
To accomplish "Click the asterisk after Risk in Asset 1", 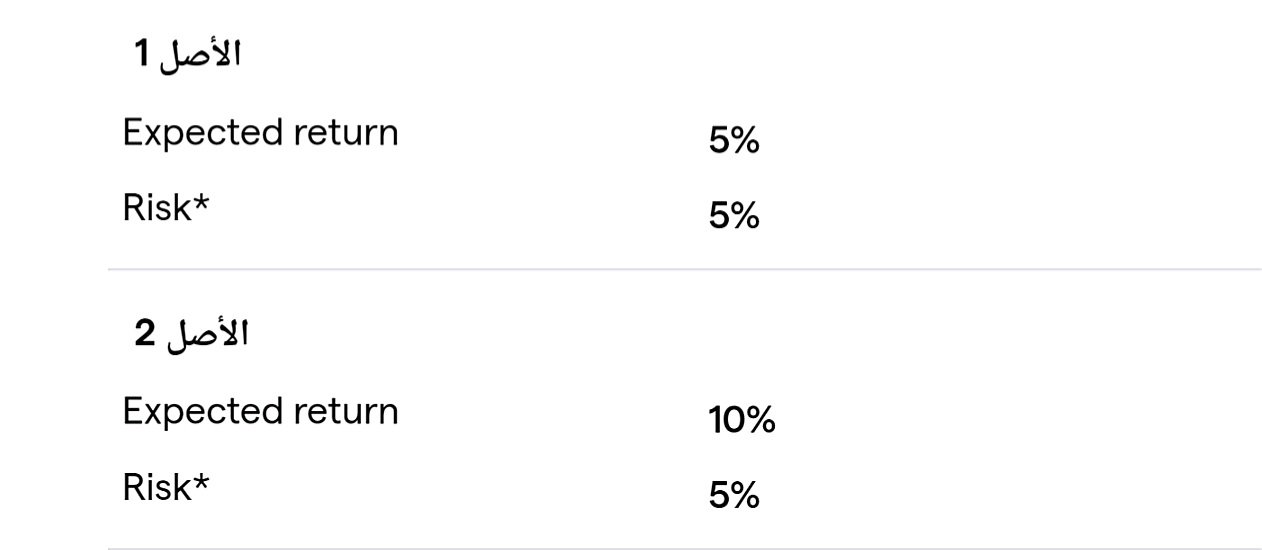I will [202, 203].
